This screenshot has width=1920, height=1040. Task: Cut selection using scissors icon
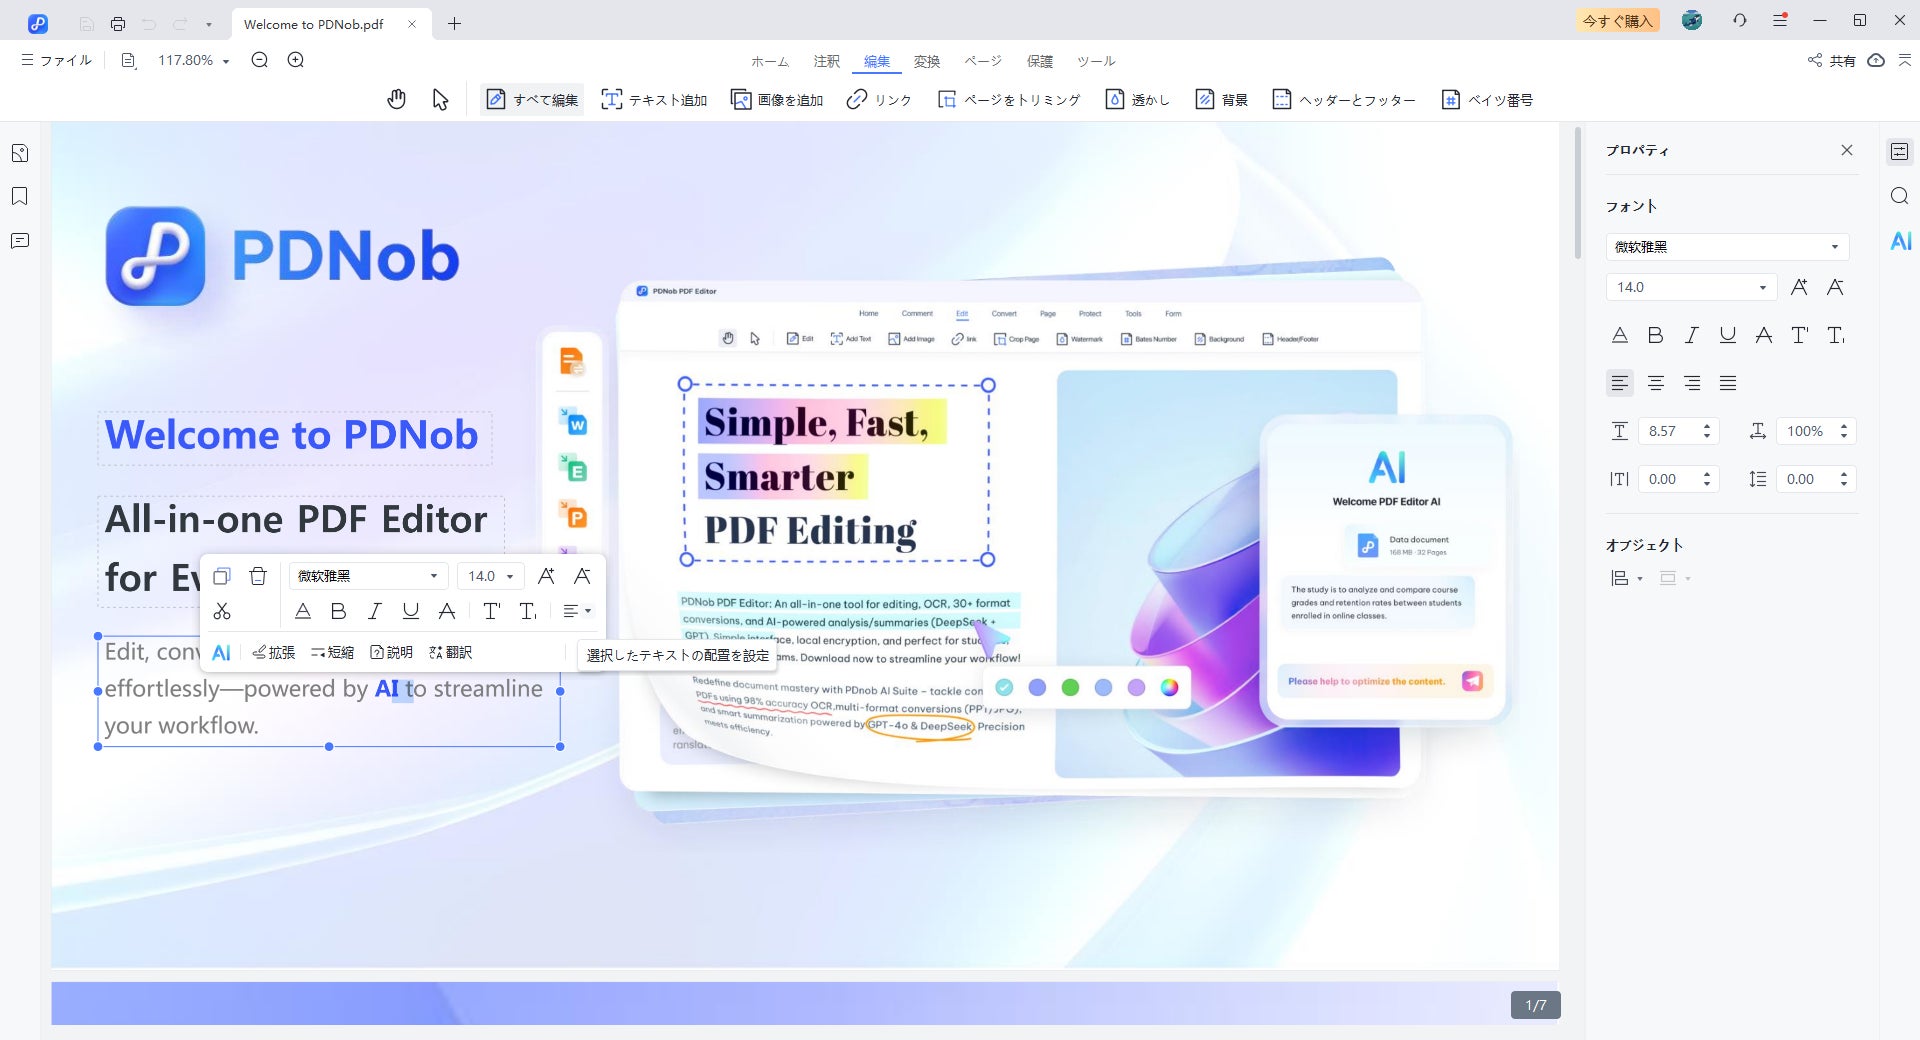pos(222,611)
